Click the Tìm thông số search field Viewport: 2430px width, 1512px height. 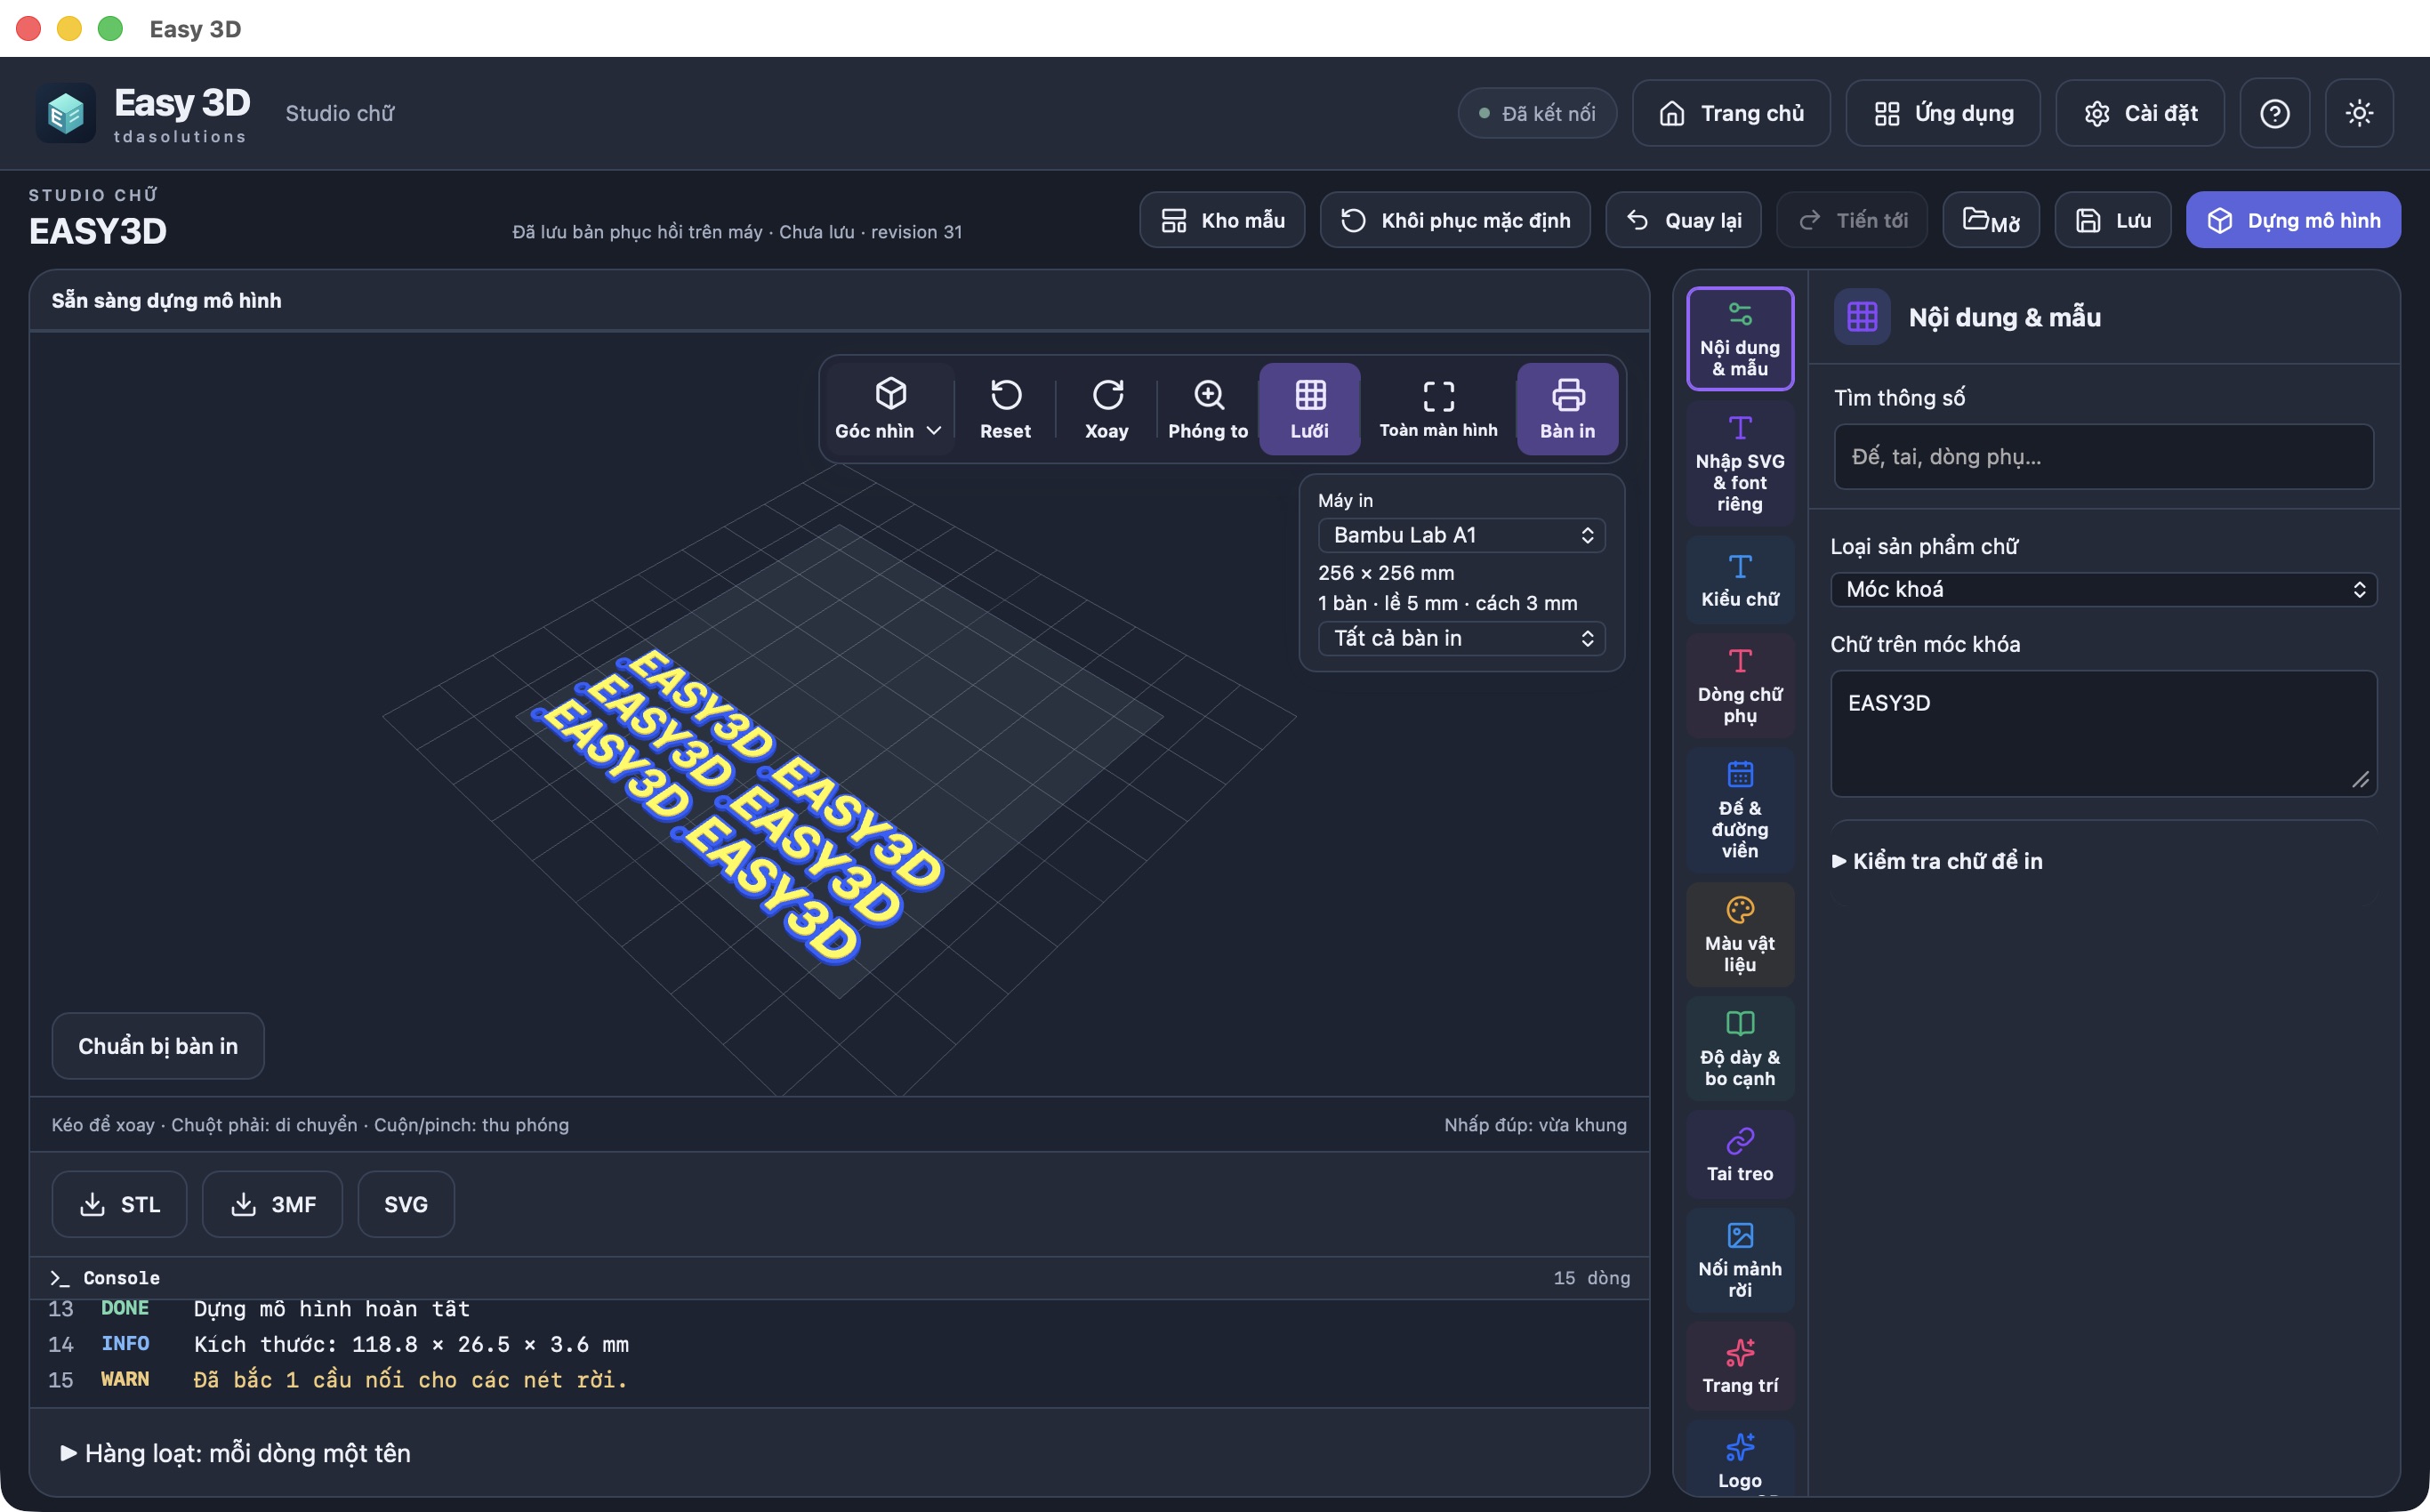click(x=2103, y=457)
